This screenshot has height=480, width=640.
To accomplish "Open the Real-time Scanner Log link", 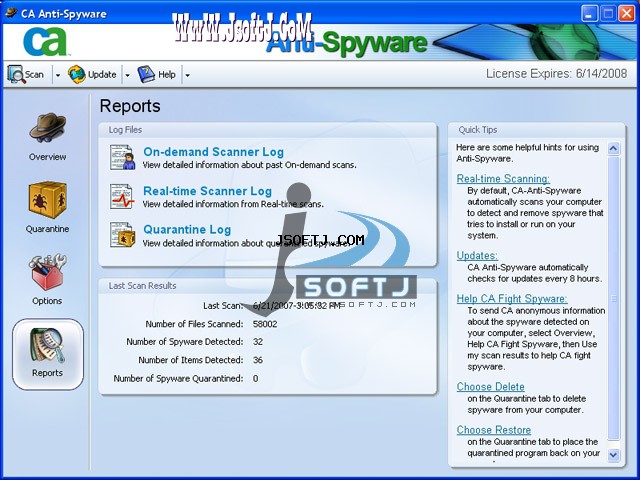I will click(207, 191).
